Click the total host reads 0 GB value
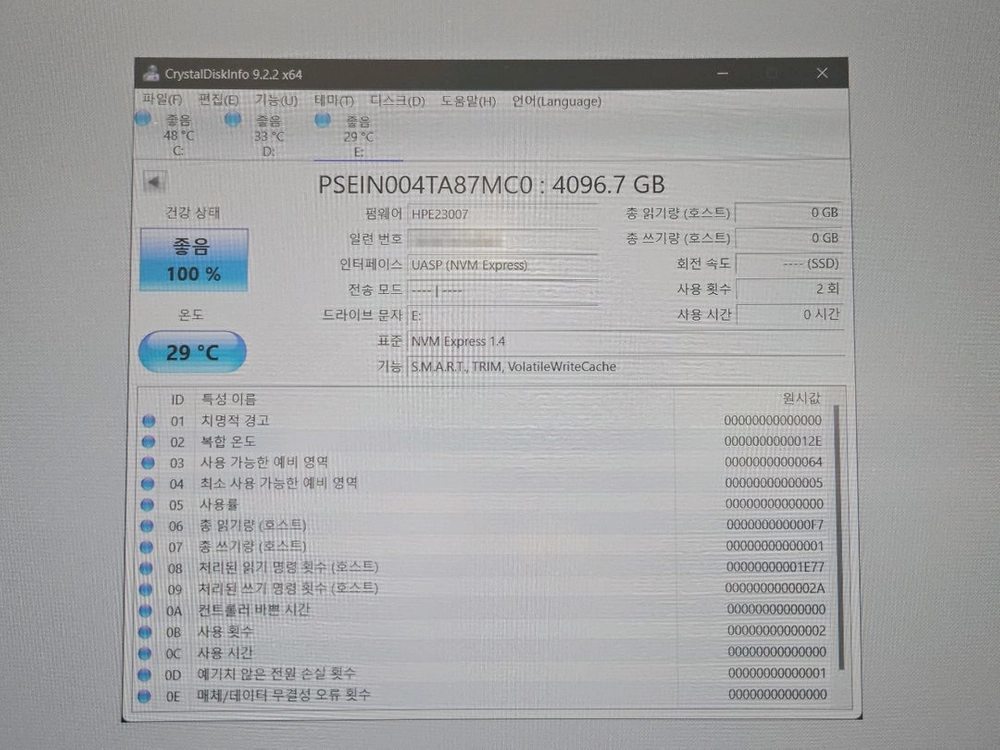This screenshot has height=750, width=1000. (789, 212)
